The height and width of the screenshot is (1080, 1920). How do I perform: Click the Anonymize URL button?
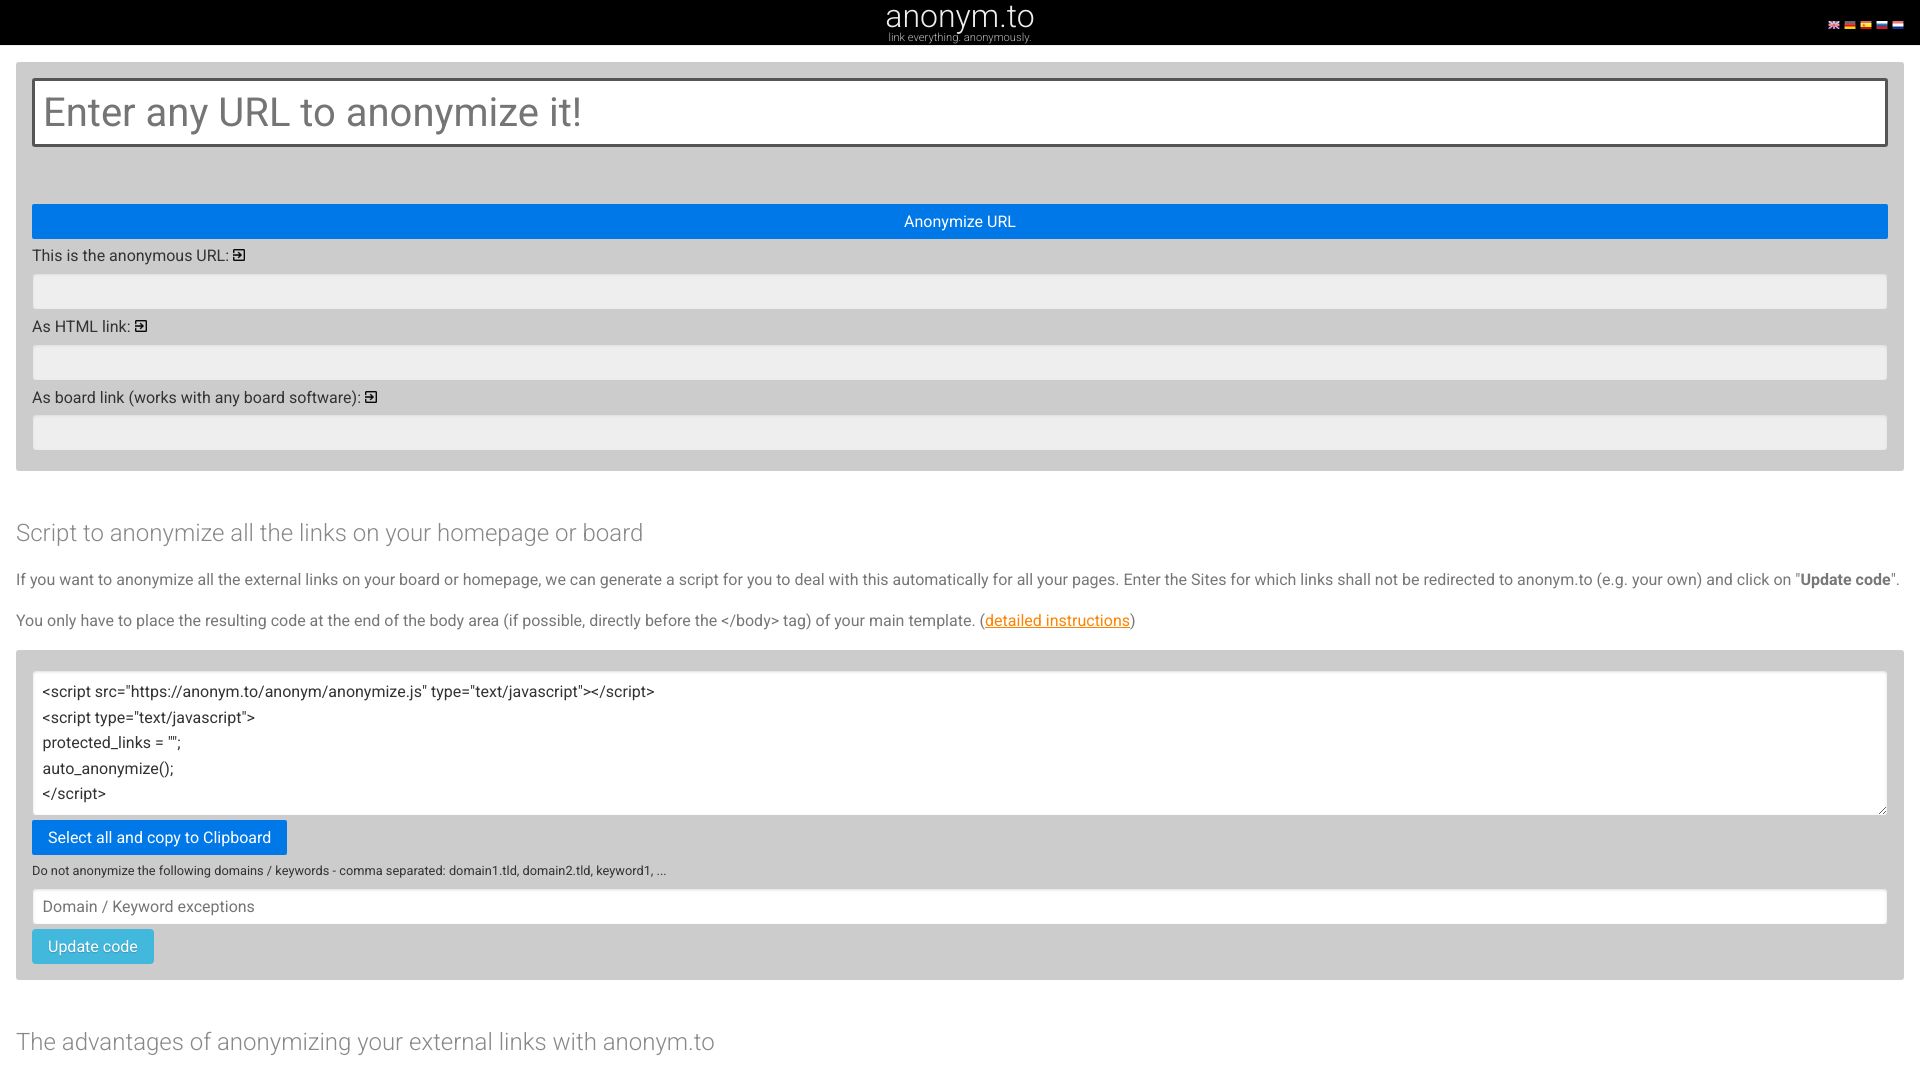959,221
